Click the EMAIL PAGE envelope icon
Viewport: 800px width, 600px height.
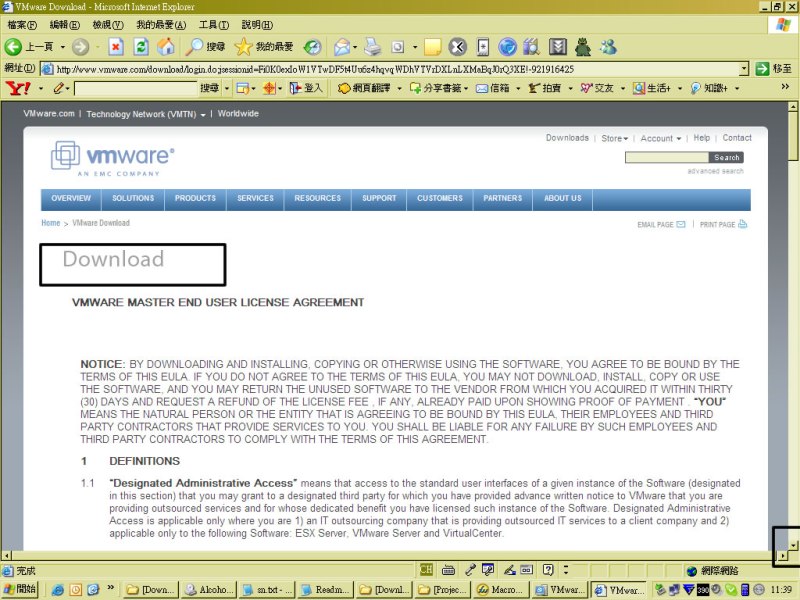(681, 224)
